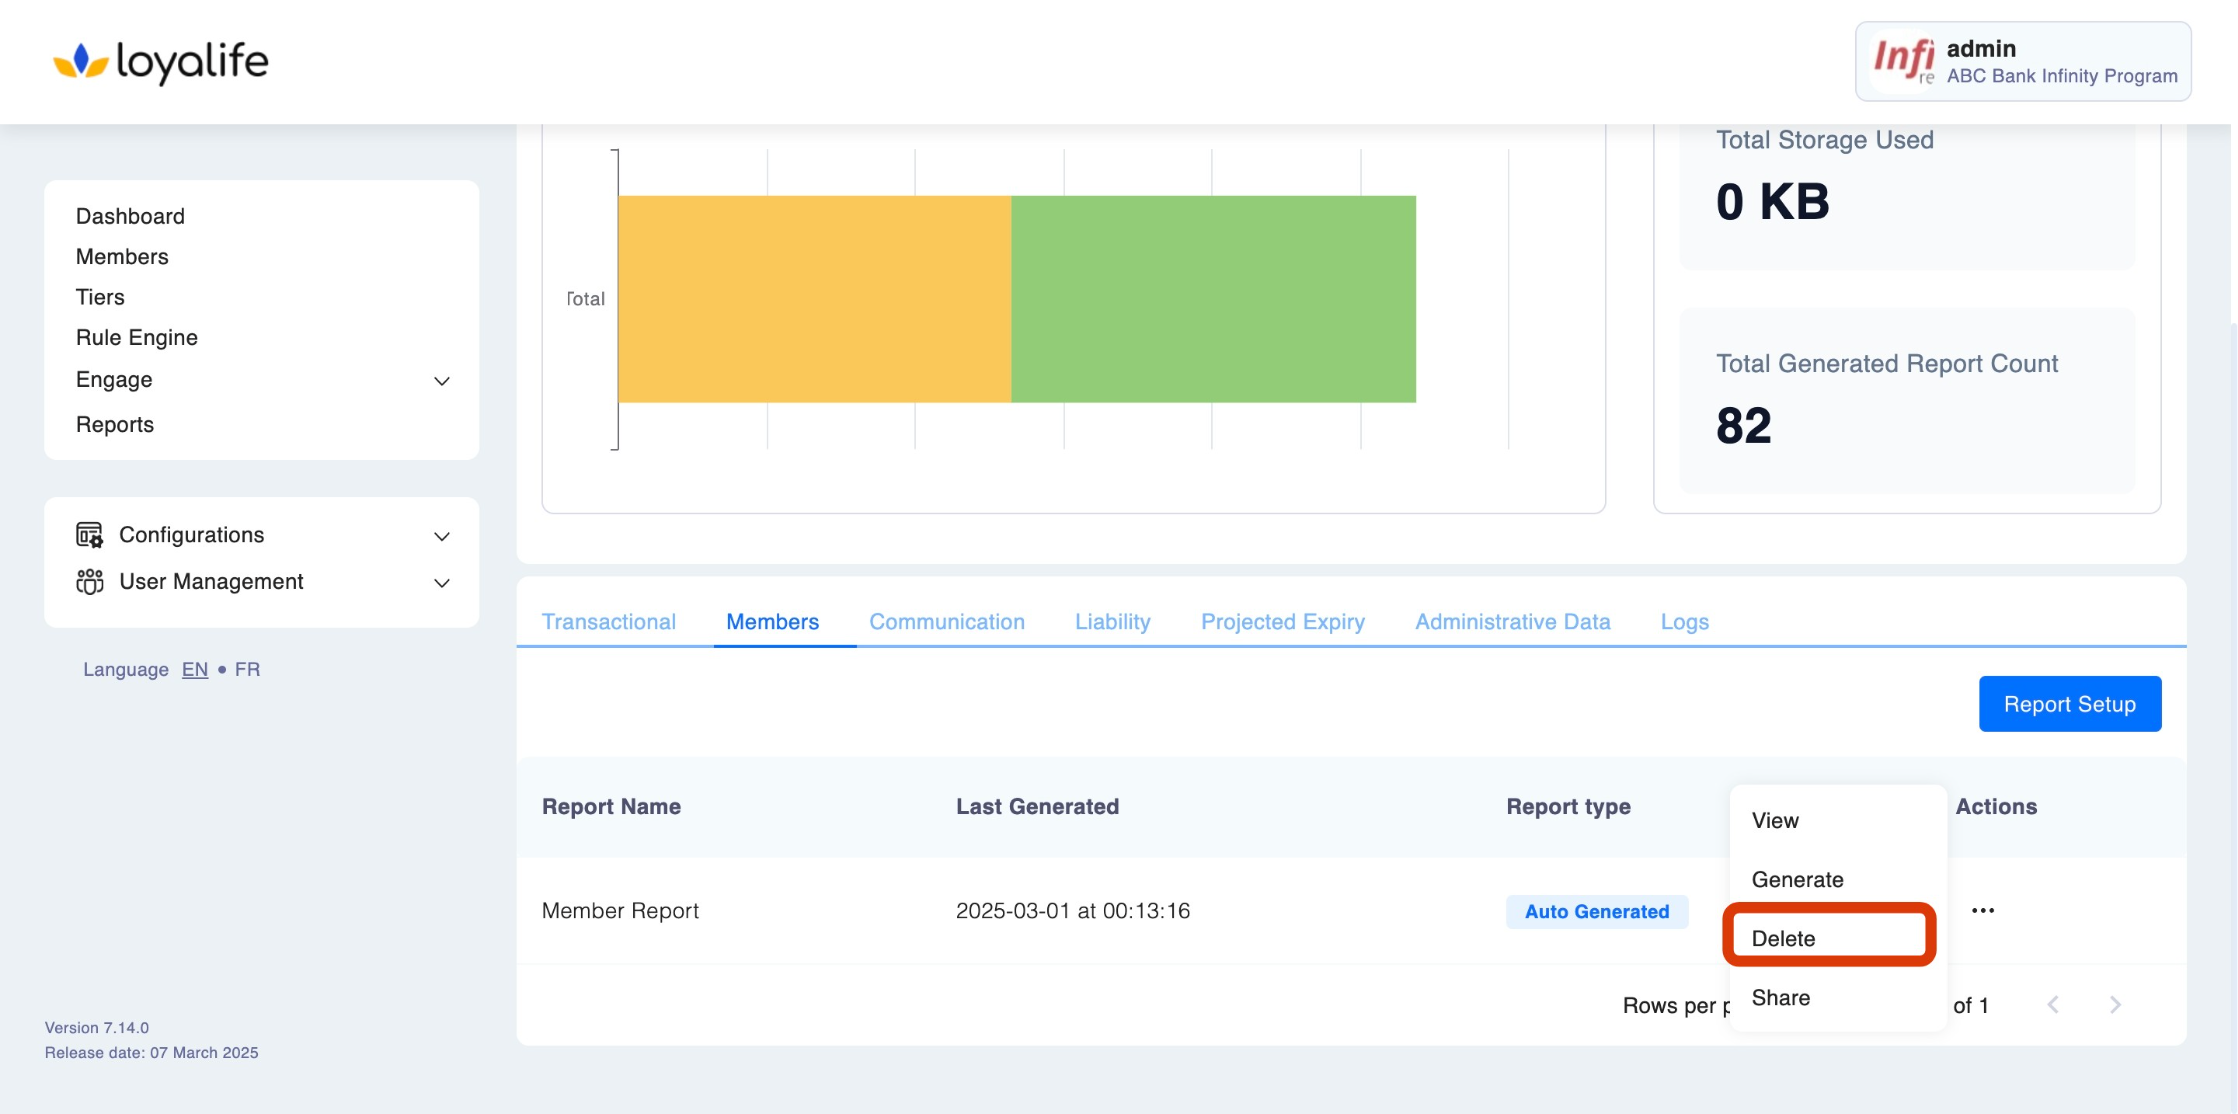Open the three-dots actions menu for Member Report
The image size is (2238, 1114).
pyautogui.click(x=1982, y=911)
